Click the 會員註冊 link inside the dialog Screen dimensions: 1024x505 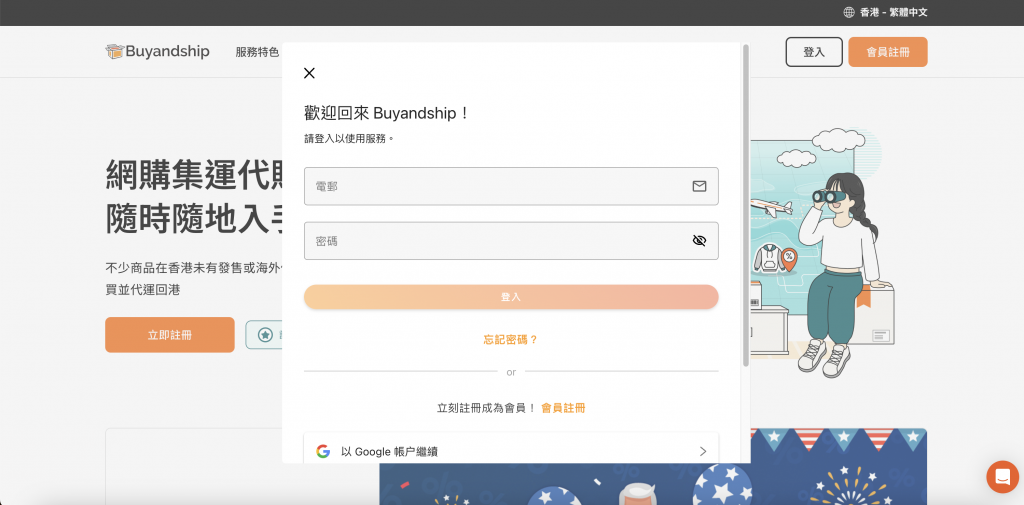563,408
